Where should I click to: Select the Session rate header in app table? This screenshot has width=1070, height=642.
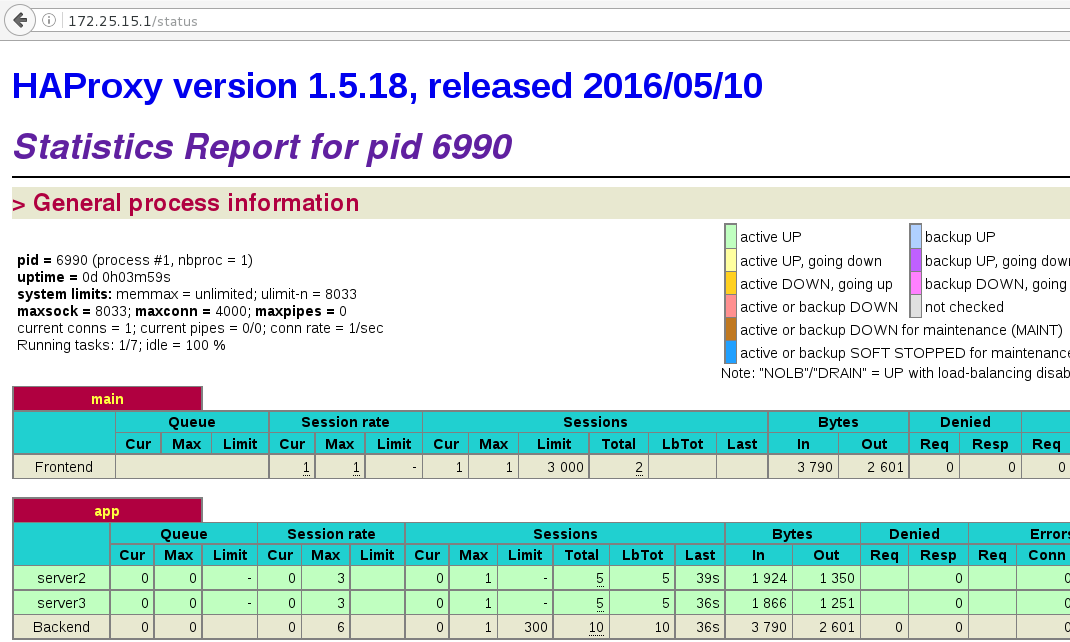tap(331, 534)
